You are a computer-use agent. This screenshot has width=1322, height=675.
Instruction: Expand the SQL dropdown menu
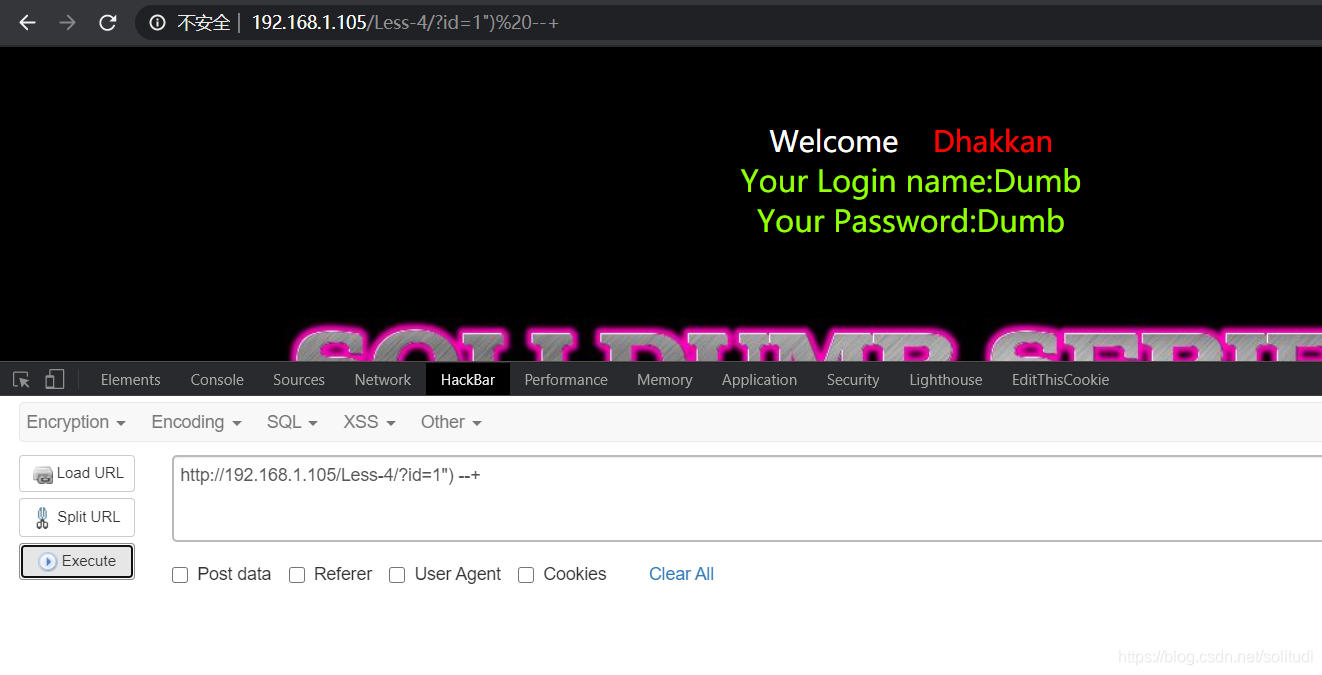click(x=292, y=422)
